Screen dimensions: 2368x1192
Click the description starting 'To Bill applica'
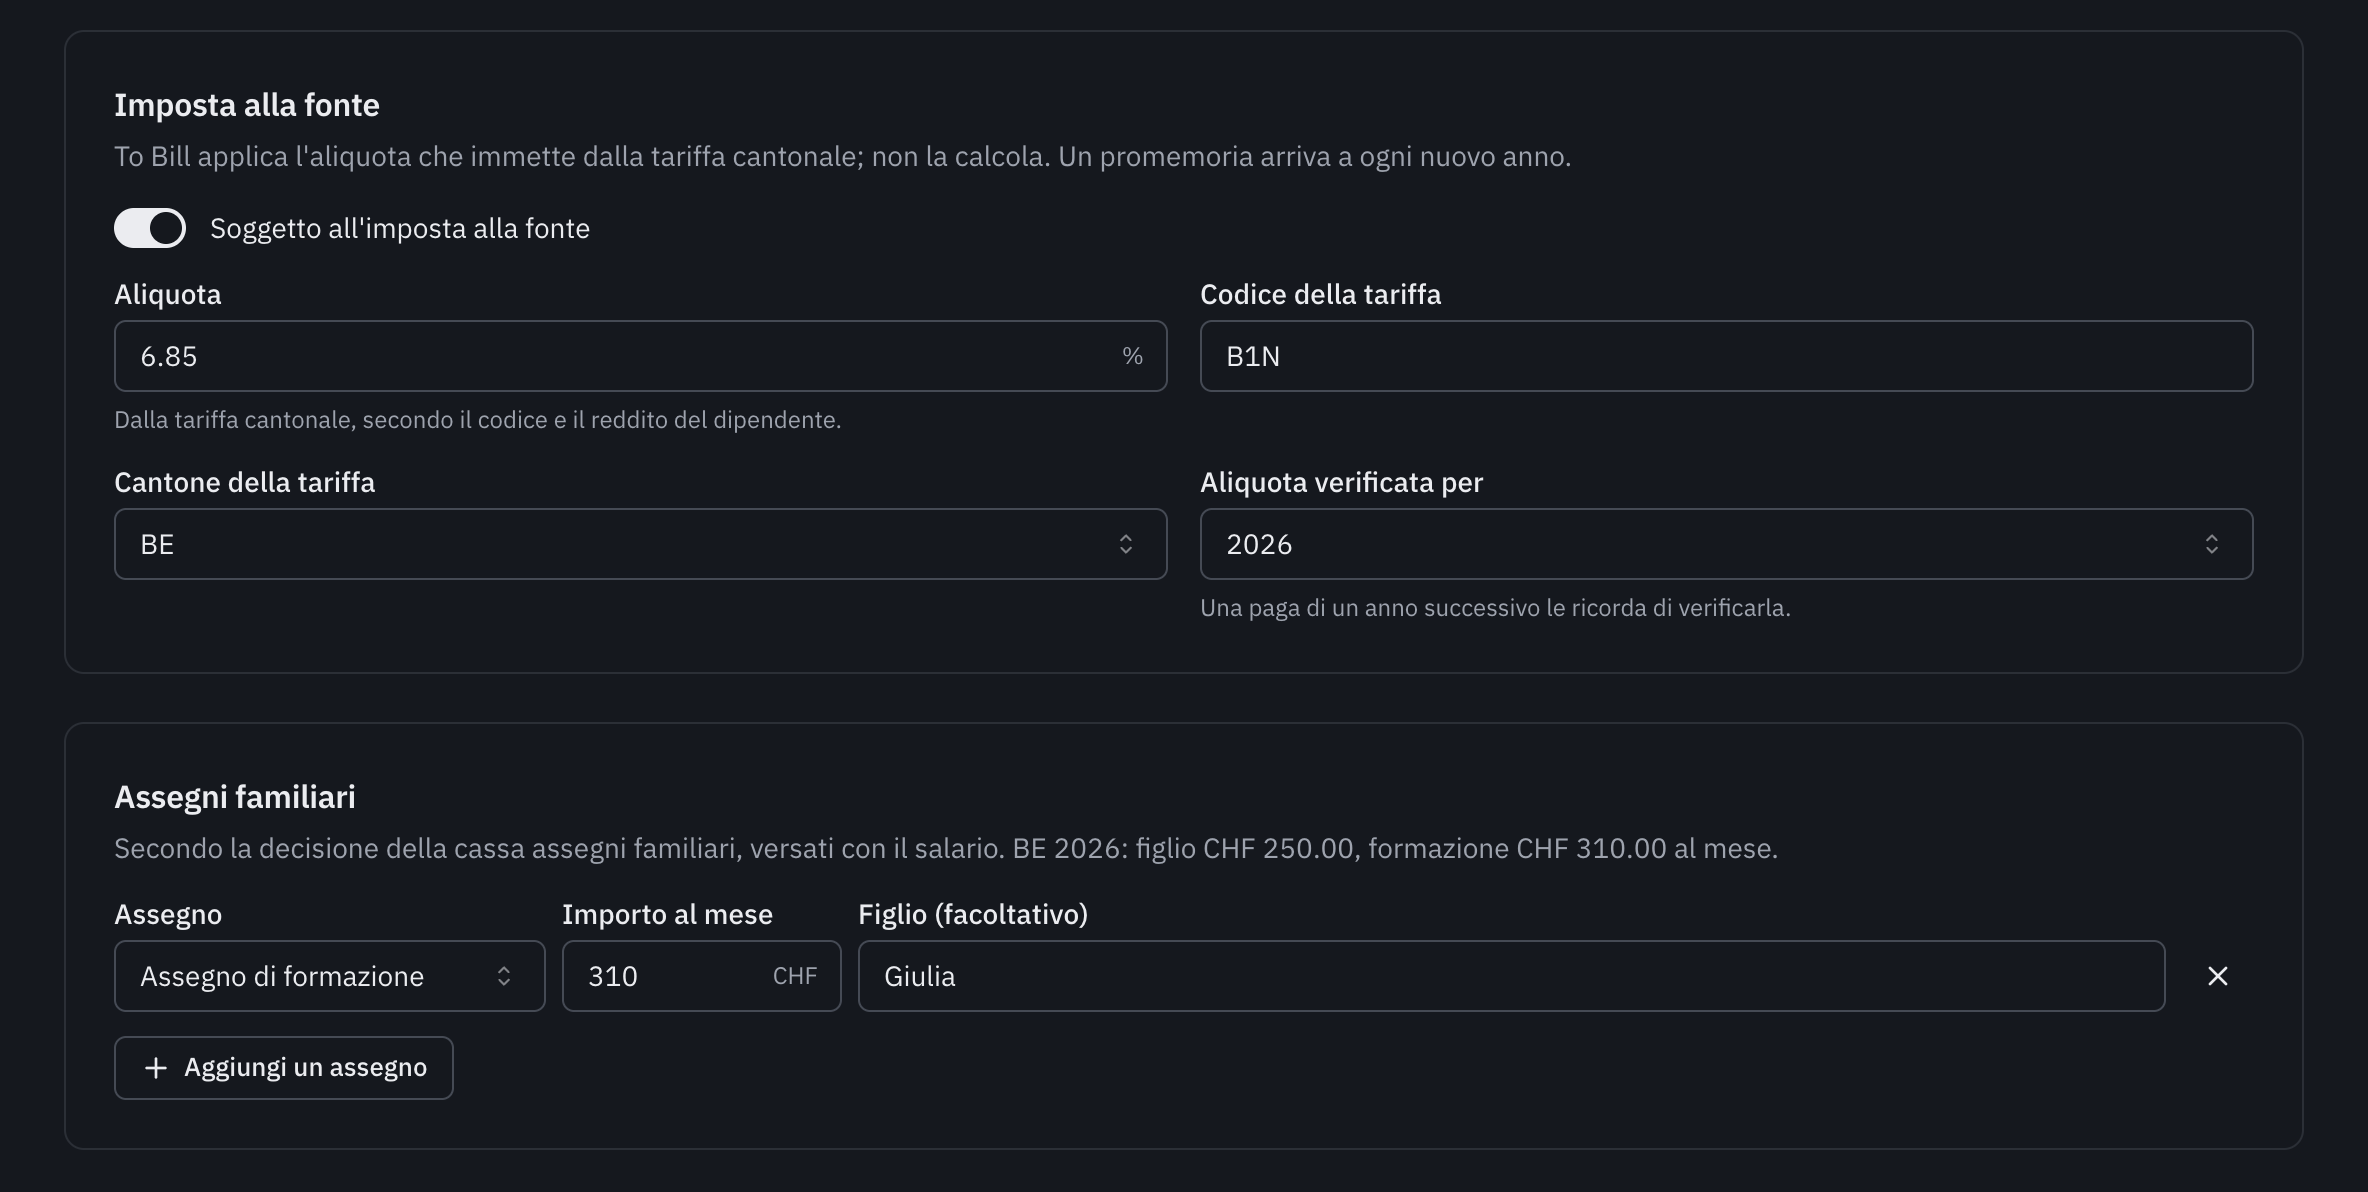(842, 157)
